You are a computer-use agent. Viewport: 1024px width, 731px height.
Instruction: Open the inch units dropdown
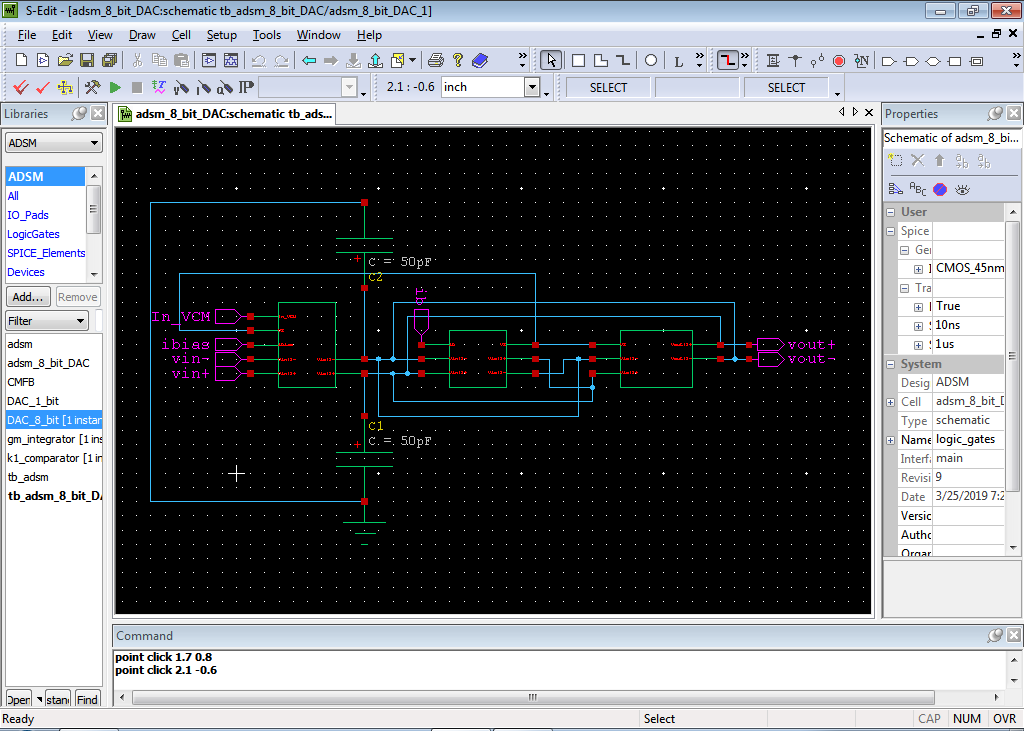point(532,87)
